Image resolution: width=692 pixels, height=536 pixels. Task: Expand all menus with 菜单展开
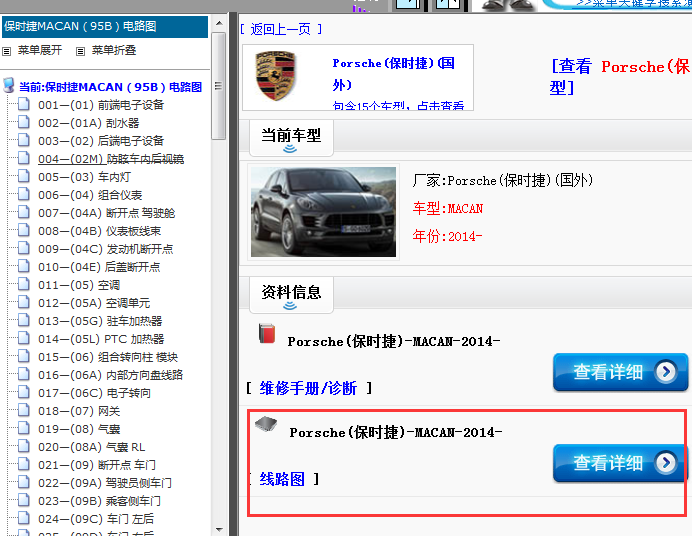click(x=40, y=50)
